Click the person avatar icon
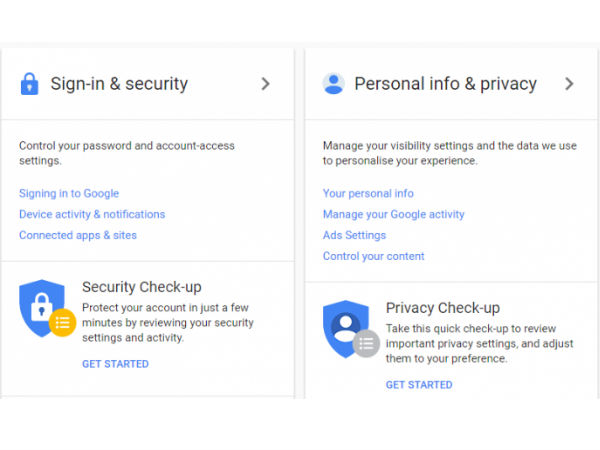Viewport: 600px width, 450px height. [x=333, y=84]
